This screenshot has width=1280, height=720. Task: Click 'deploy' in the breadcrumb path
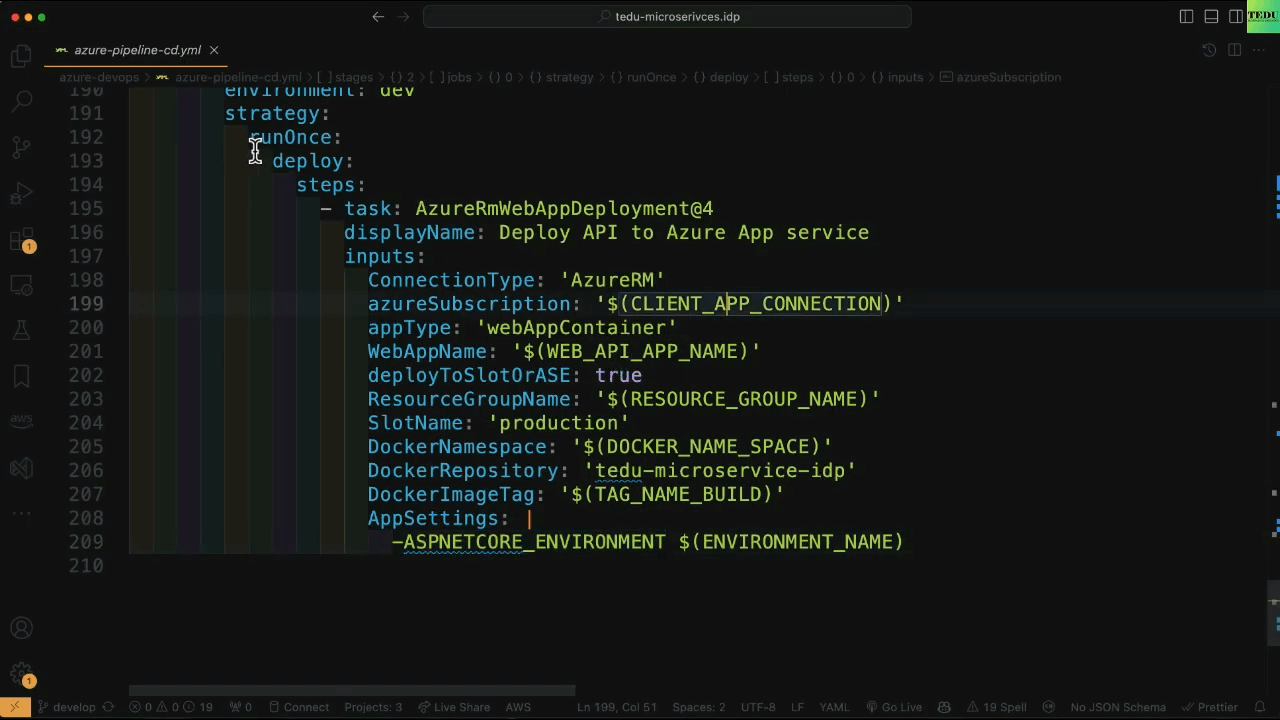coord(728,77)
